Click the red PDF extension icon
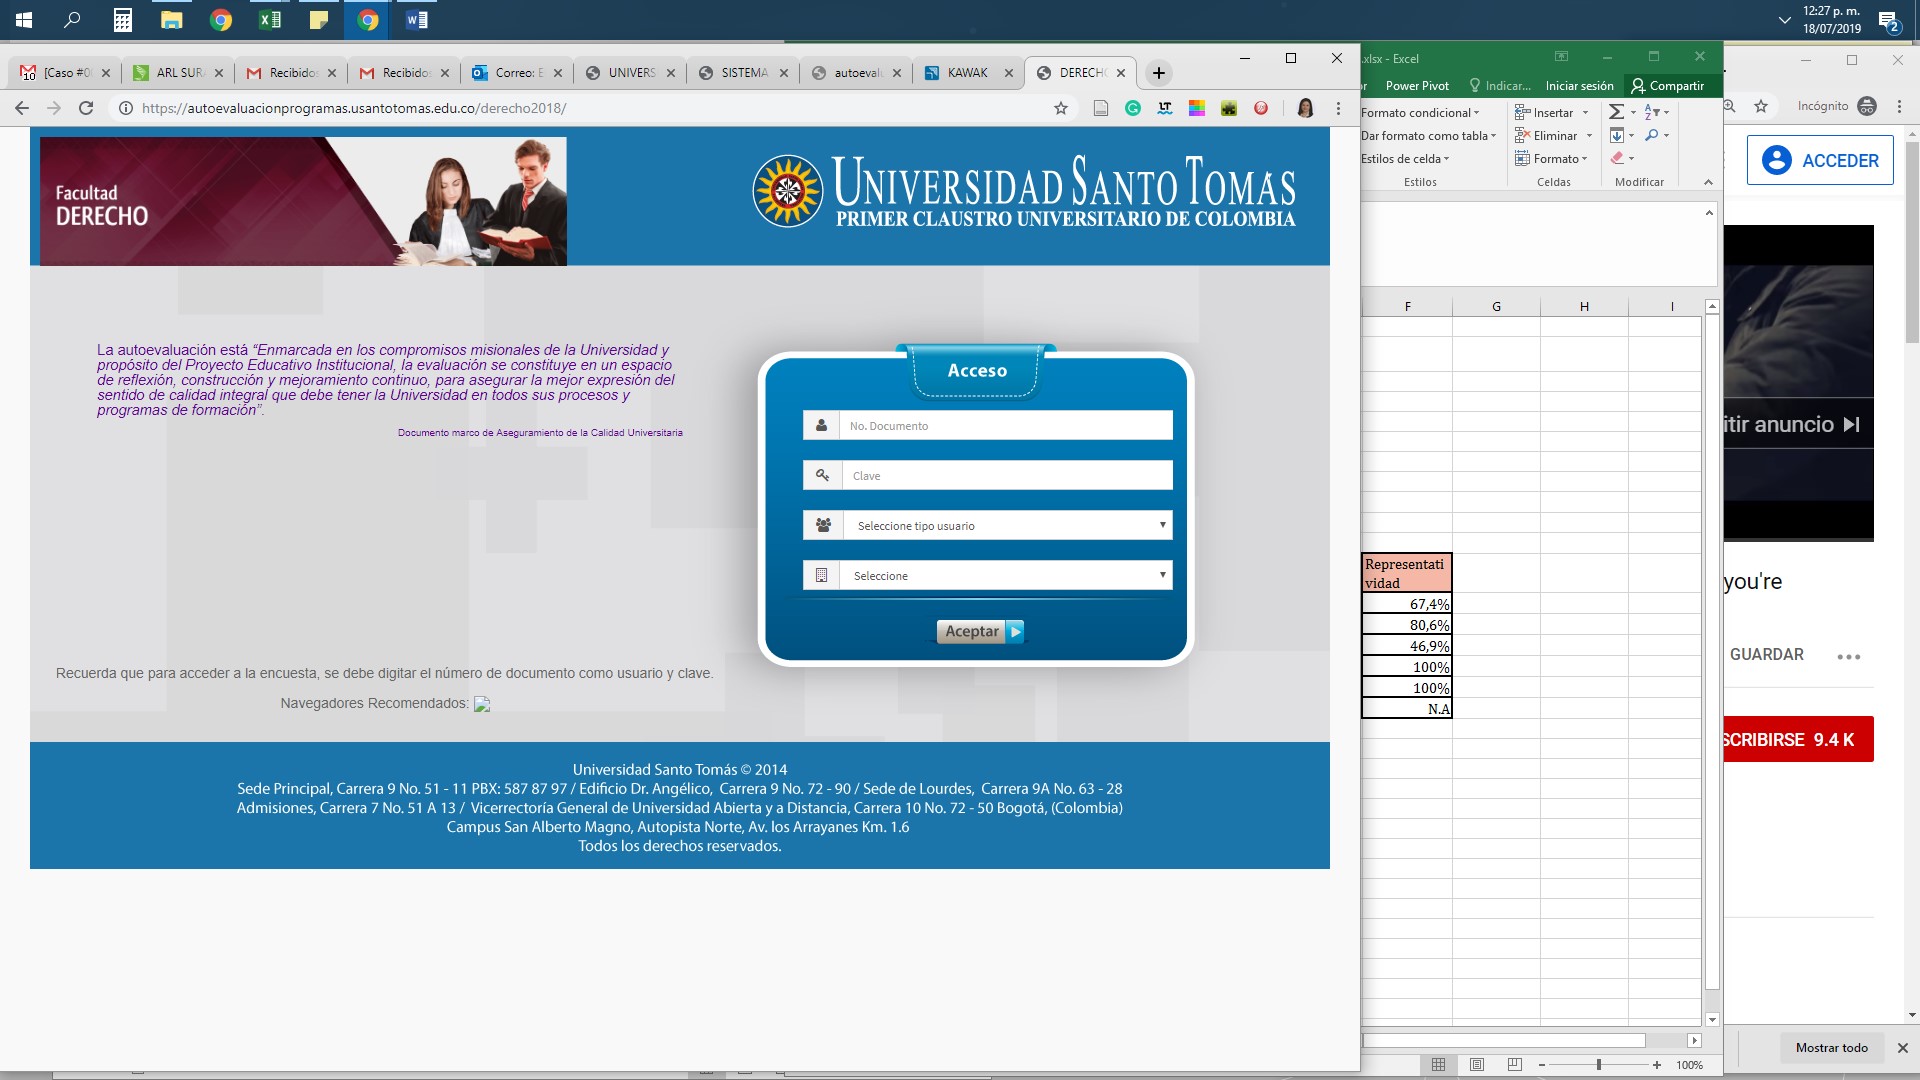1920x1080 pixels. pyautogui.click(x=1261, y=108)
